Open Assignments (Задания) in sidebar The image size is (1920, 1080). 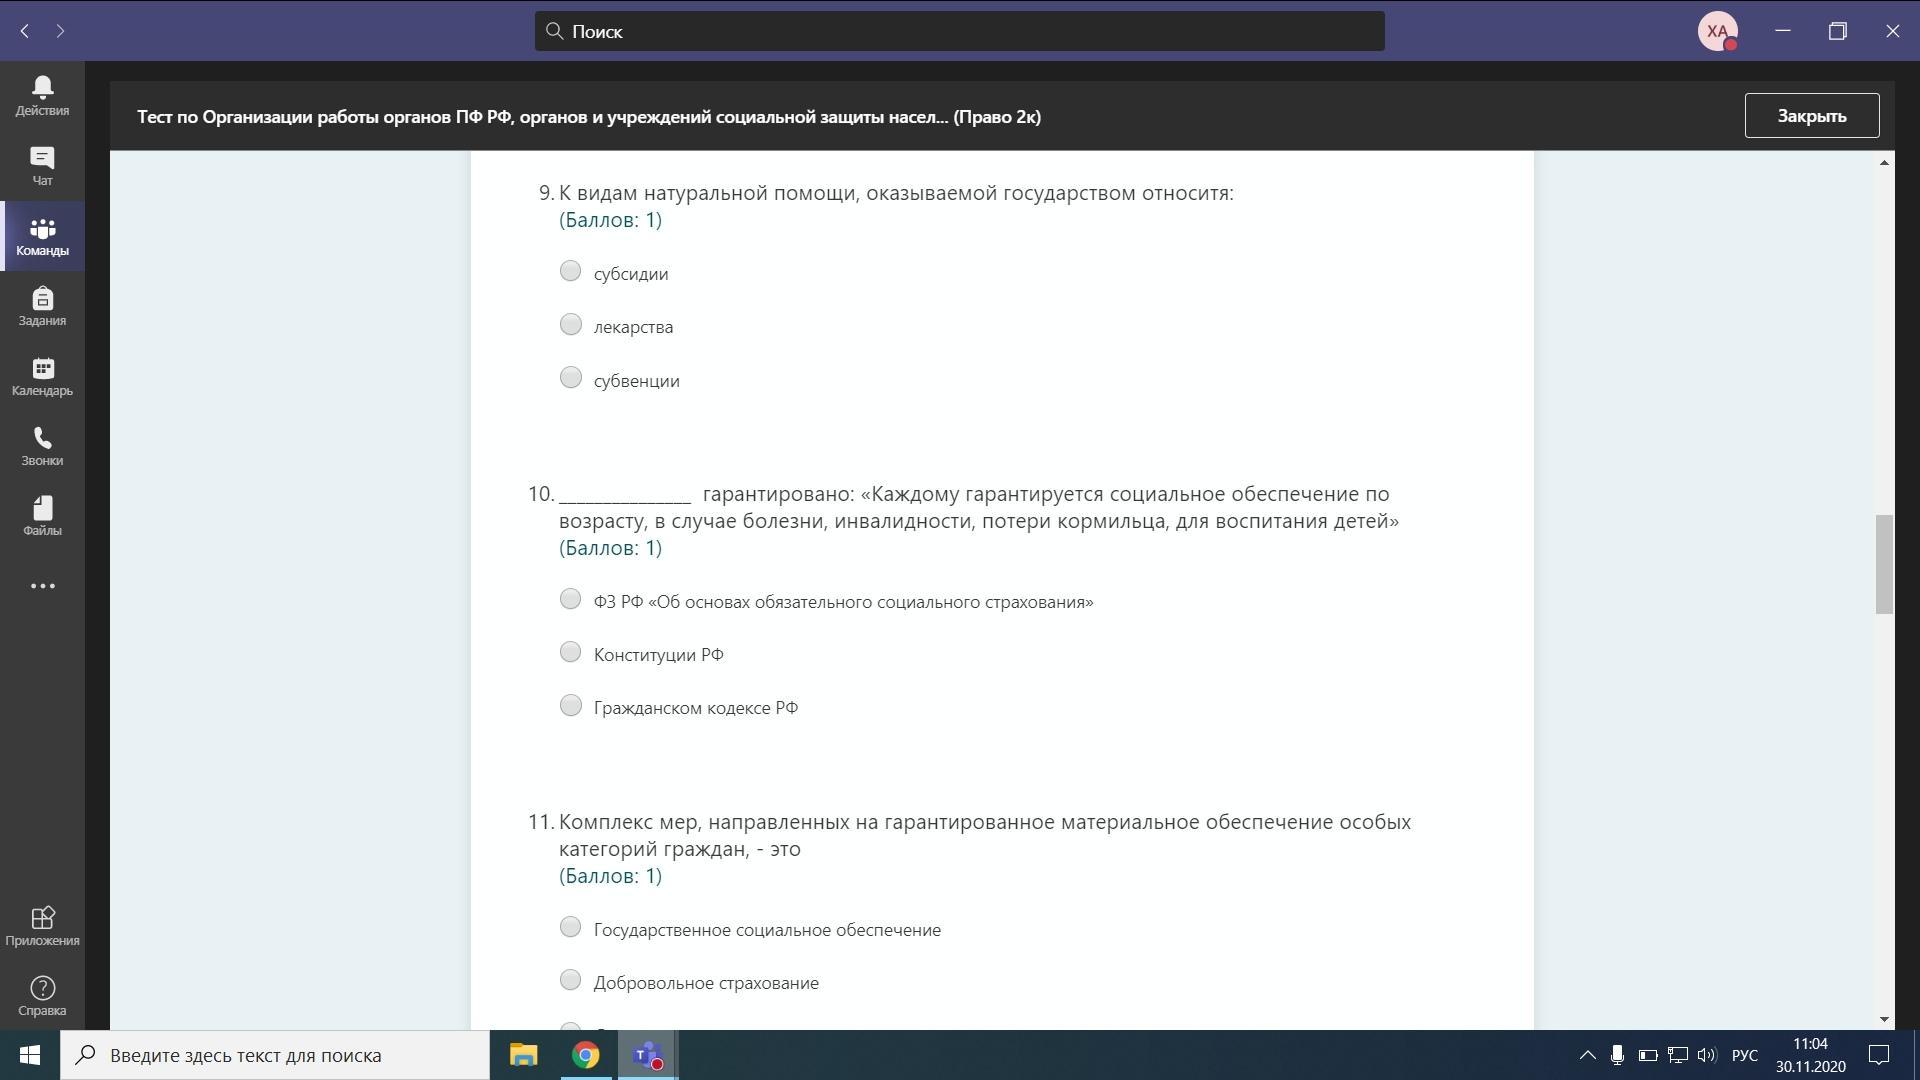coord(42,306)
